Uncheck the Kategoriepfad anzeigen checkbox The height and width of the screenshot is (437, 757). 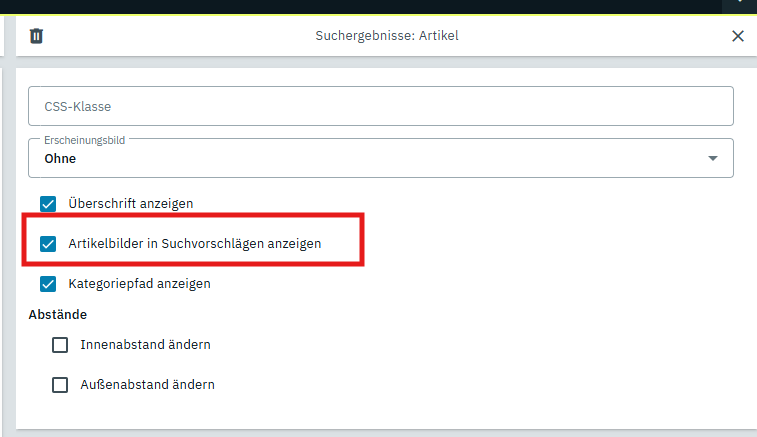pyautogui.click(x=48, y=284)
